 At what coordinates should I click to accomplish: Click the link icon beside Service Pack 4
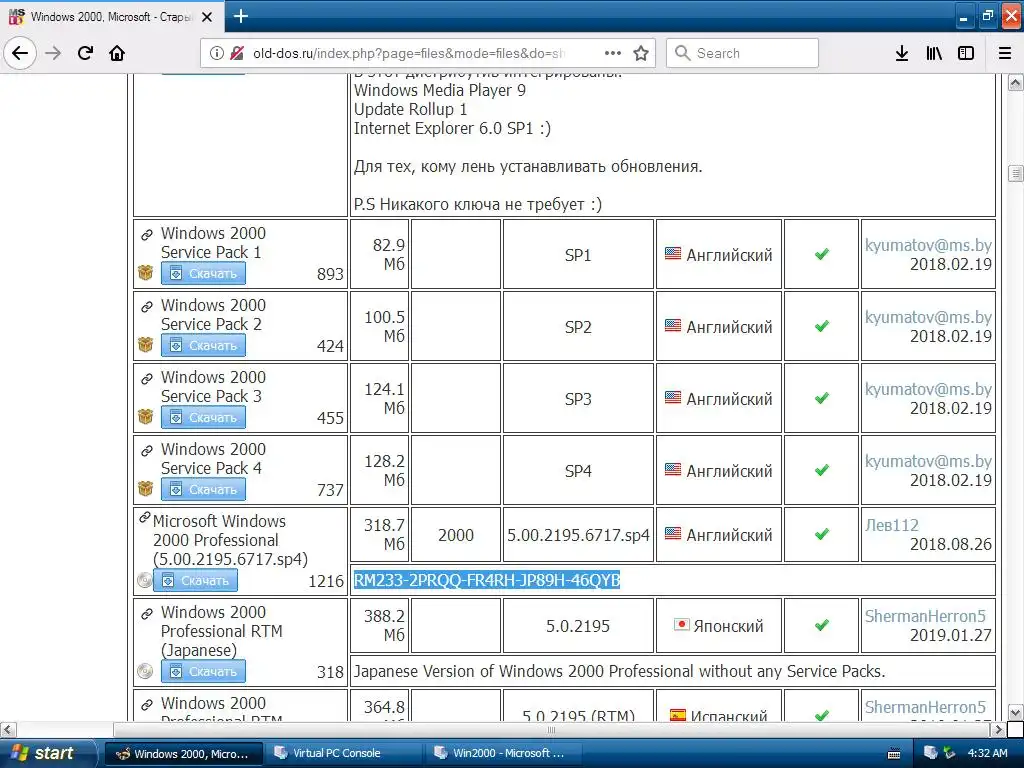(x=147, y=450)
